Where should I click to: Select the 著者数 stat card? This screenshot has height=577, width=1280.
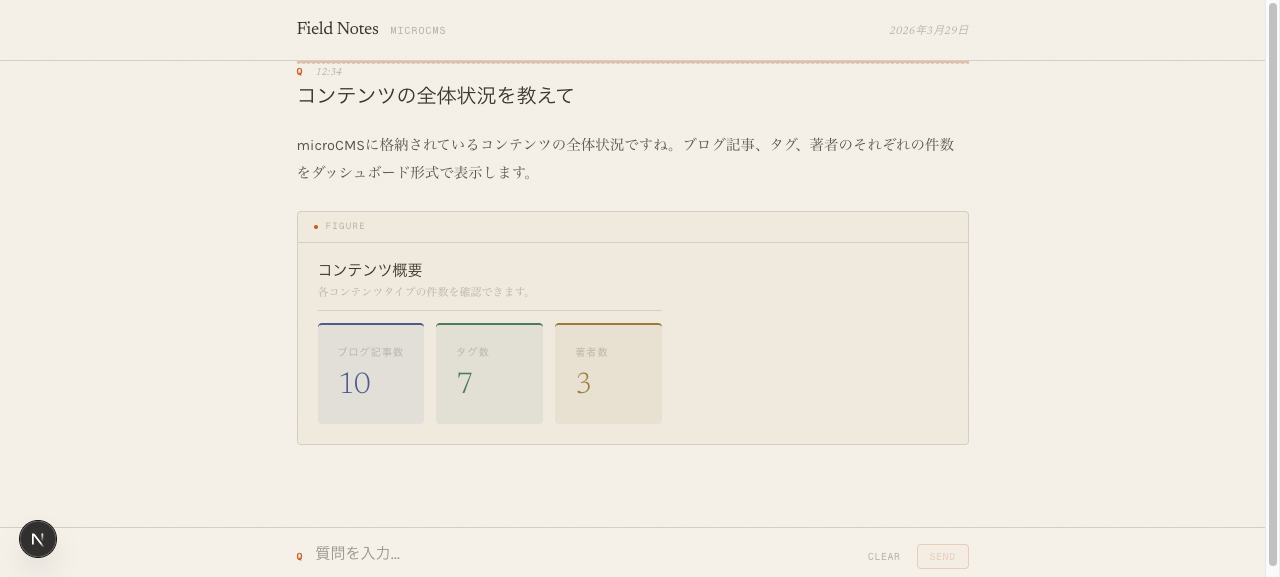[x=608, y=373]
